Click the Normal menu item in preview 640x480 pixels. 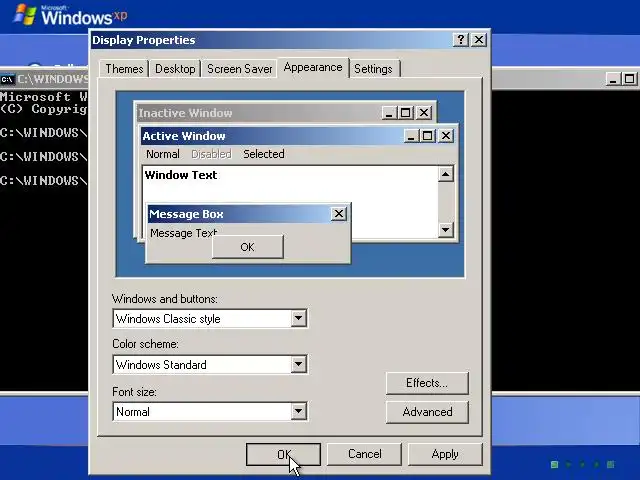163,154
